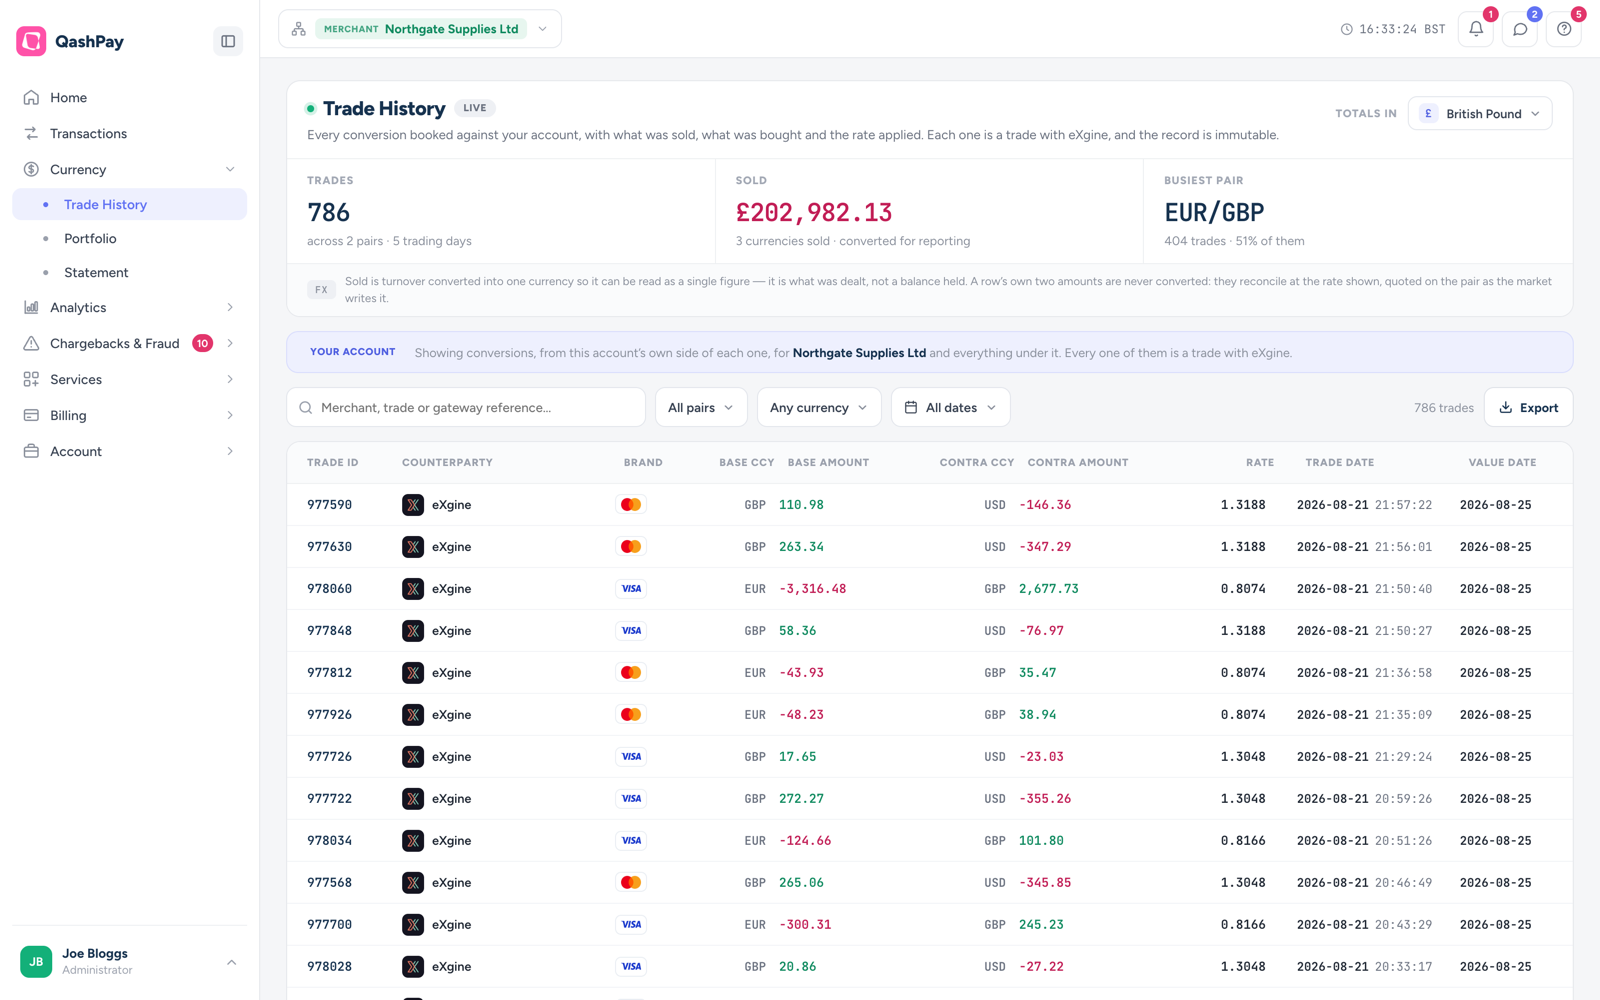The image size is (1600, 1000).
Task: Open the Transactions menu item
Action: pyautogui.click(x=130, y=133)
